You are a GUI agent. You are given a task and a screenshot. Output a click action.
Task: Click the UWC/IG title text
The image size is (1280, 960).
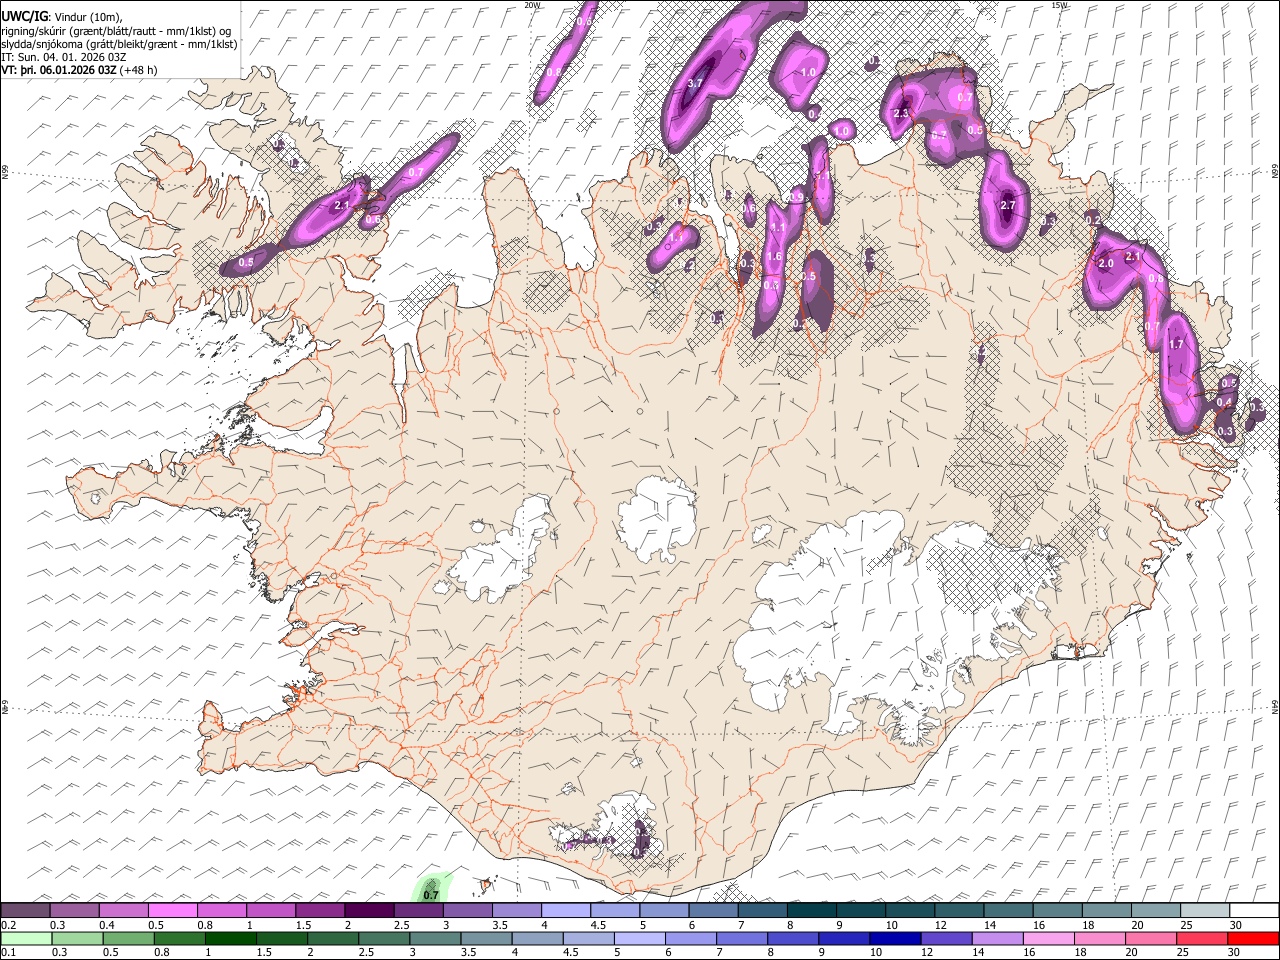tap(24, 15)
